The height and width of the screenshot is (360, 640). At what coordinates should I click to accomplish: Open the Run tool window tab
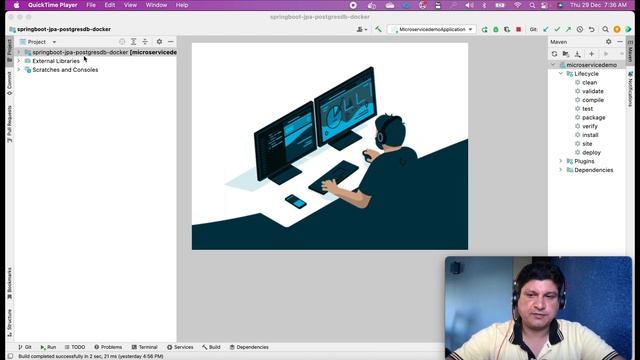48,347
